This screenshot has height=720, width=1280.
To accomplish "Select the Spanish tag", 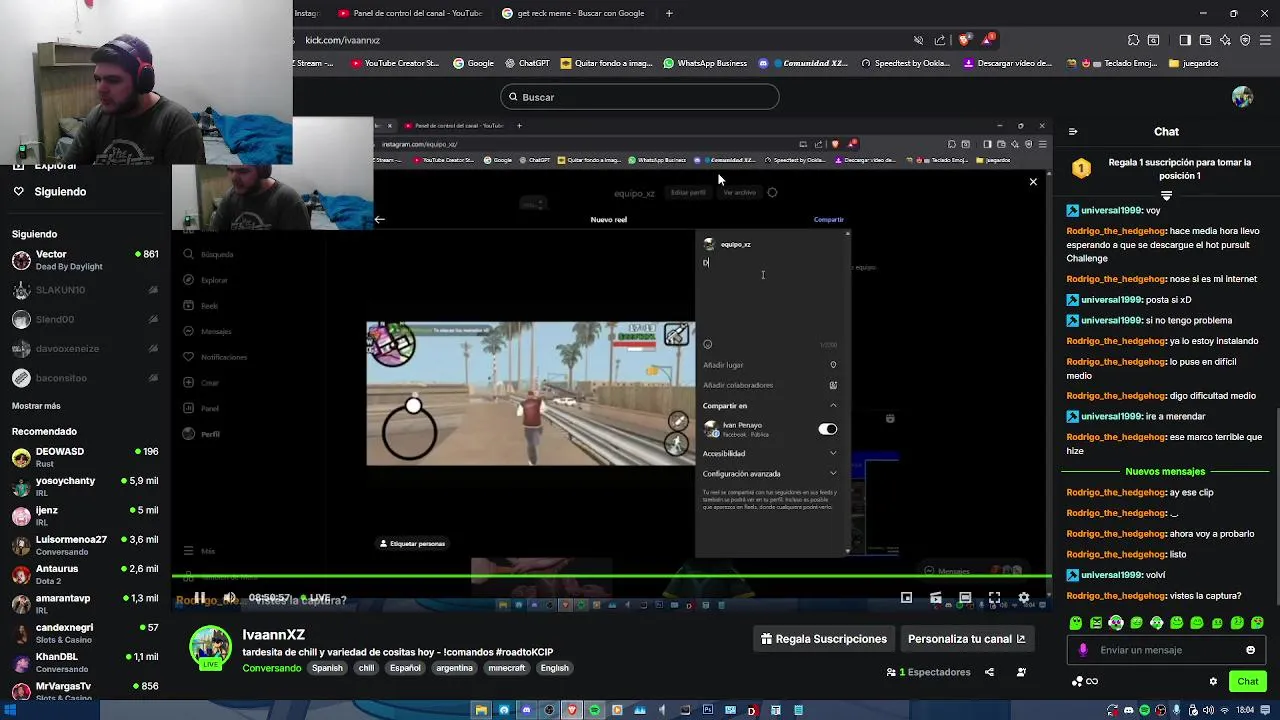I will pyautogui.click(x=327, y=668).
